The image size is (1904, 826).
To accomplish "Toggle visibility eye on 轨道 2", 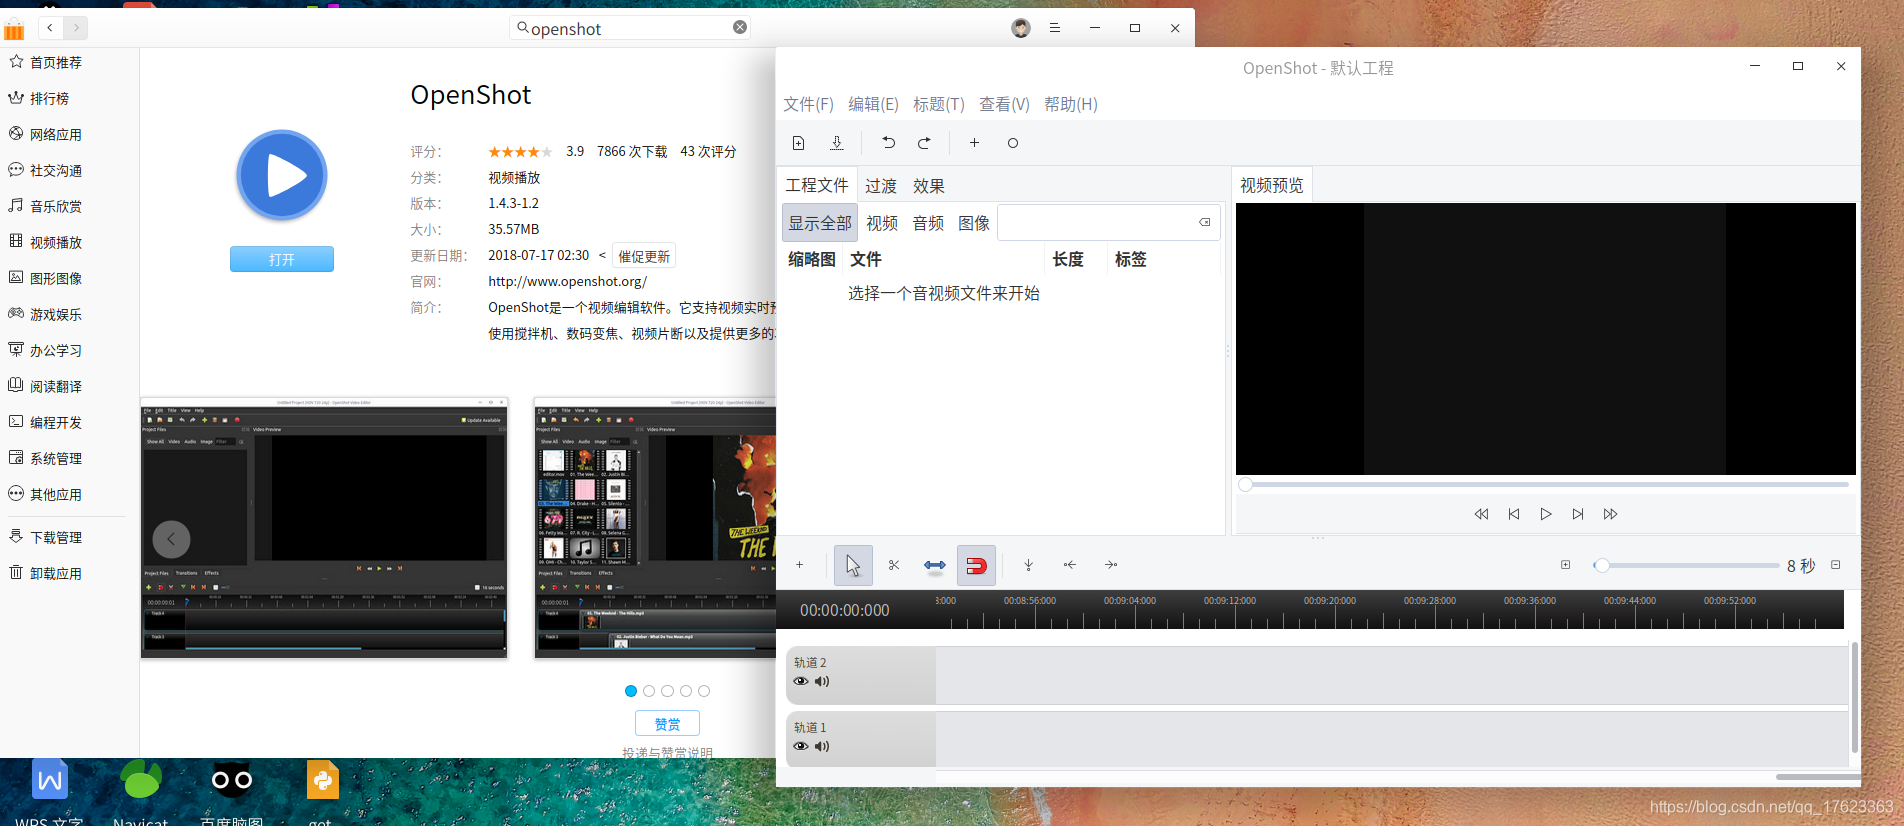I will click(x=801, y=681).
